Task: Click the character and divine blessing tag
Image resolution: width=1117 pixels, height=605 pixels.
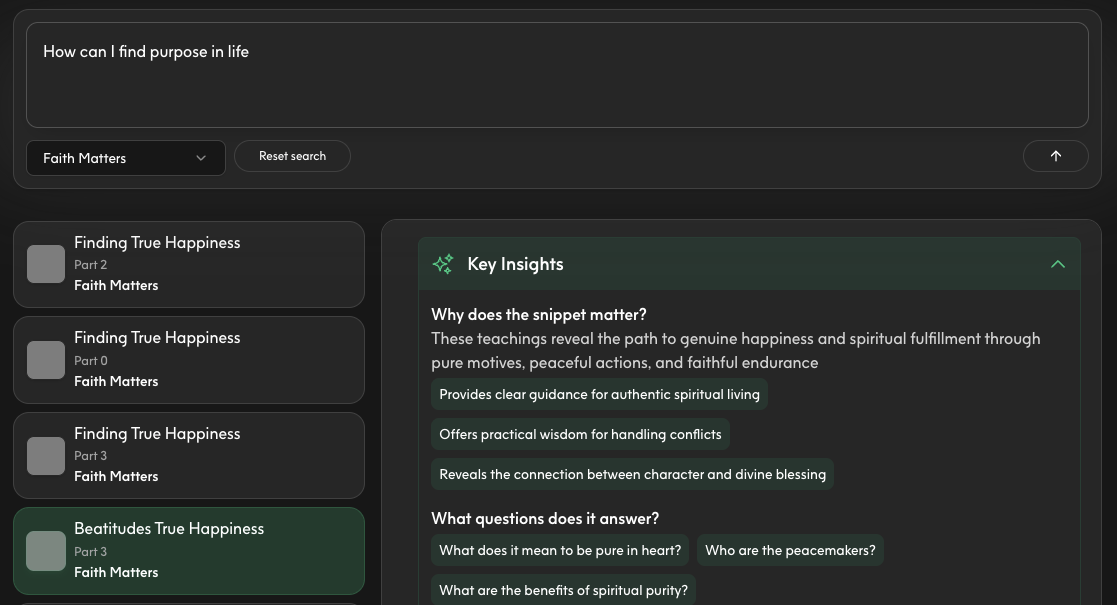Action: click(632, 474)
